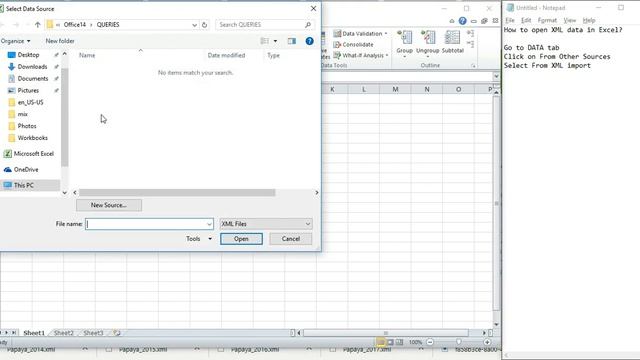The height and width of the screenshot is (360, 640).
Task: Create a New folder
Action: [x=60, y=41]
